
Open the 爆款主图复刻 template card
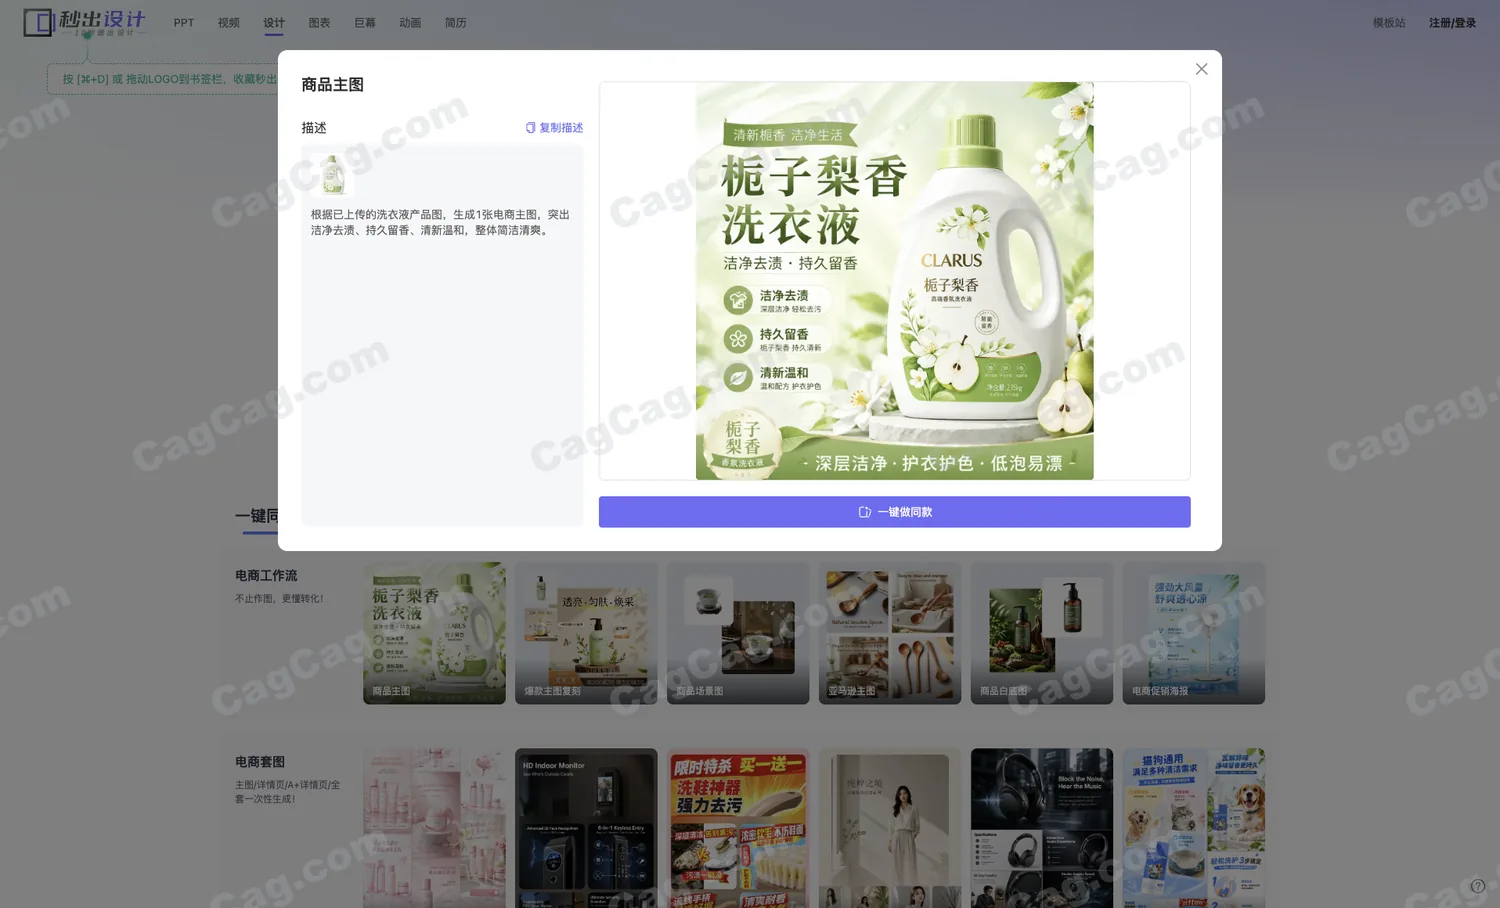click(x=586, y=633)
